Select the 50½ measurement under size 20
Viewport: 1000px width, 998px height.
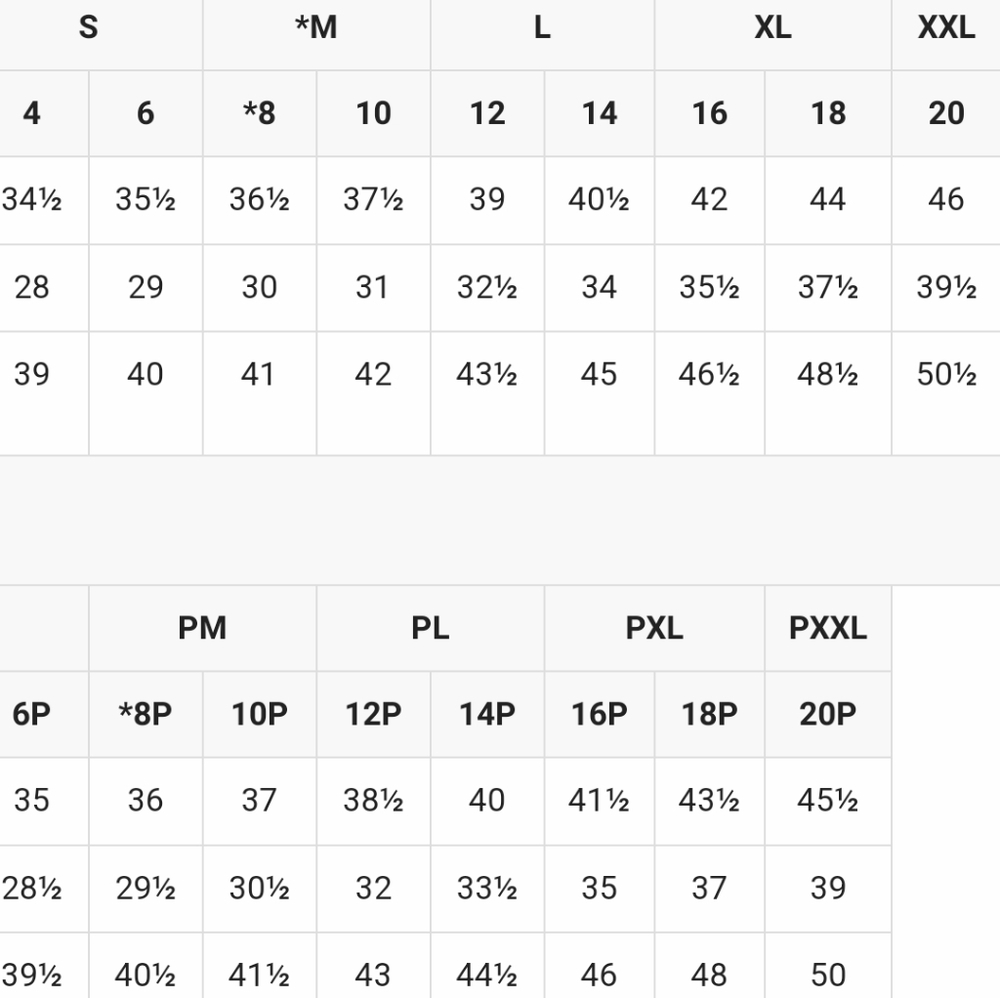click(946, 374)
